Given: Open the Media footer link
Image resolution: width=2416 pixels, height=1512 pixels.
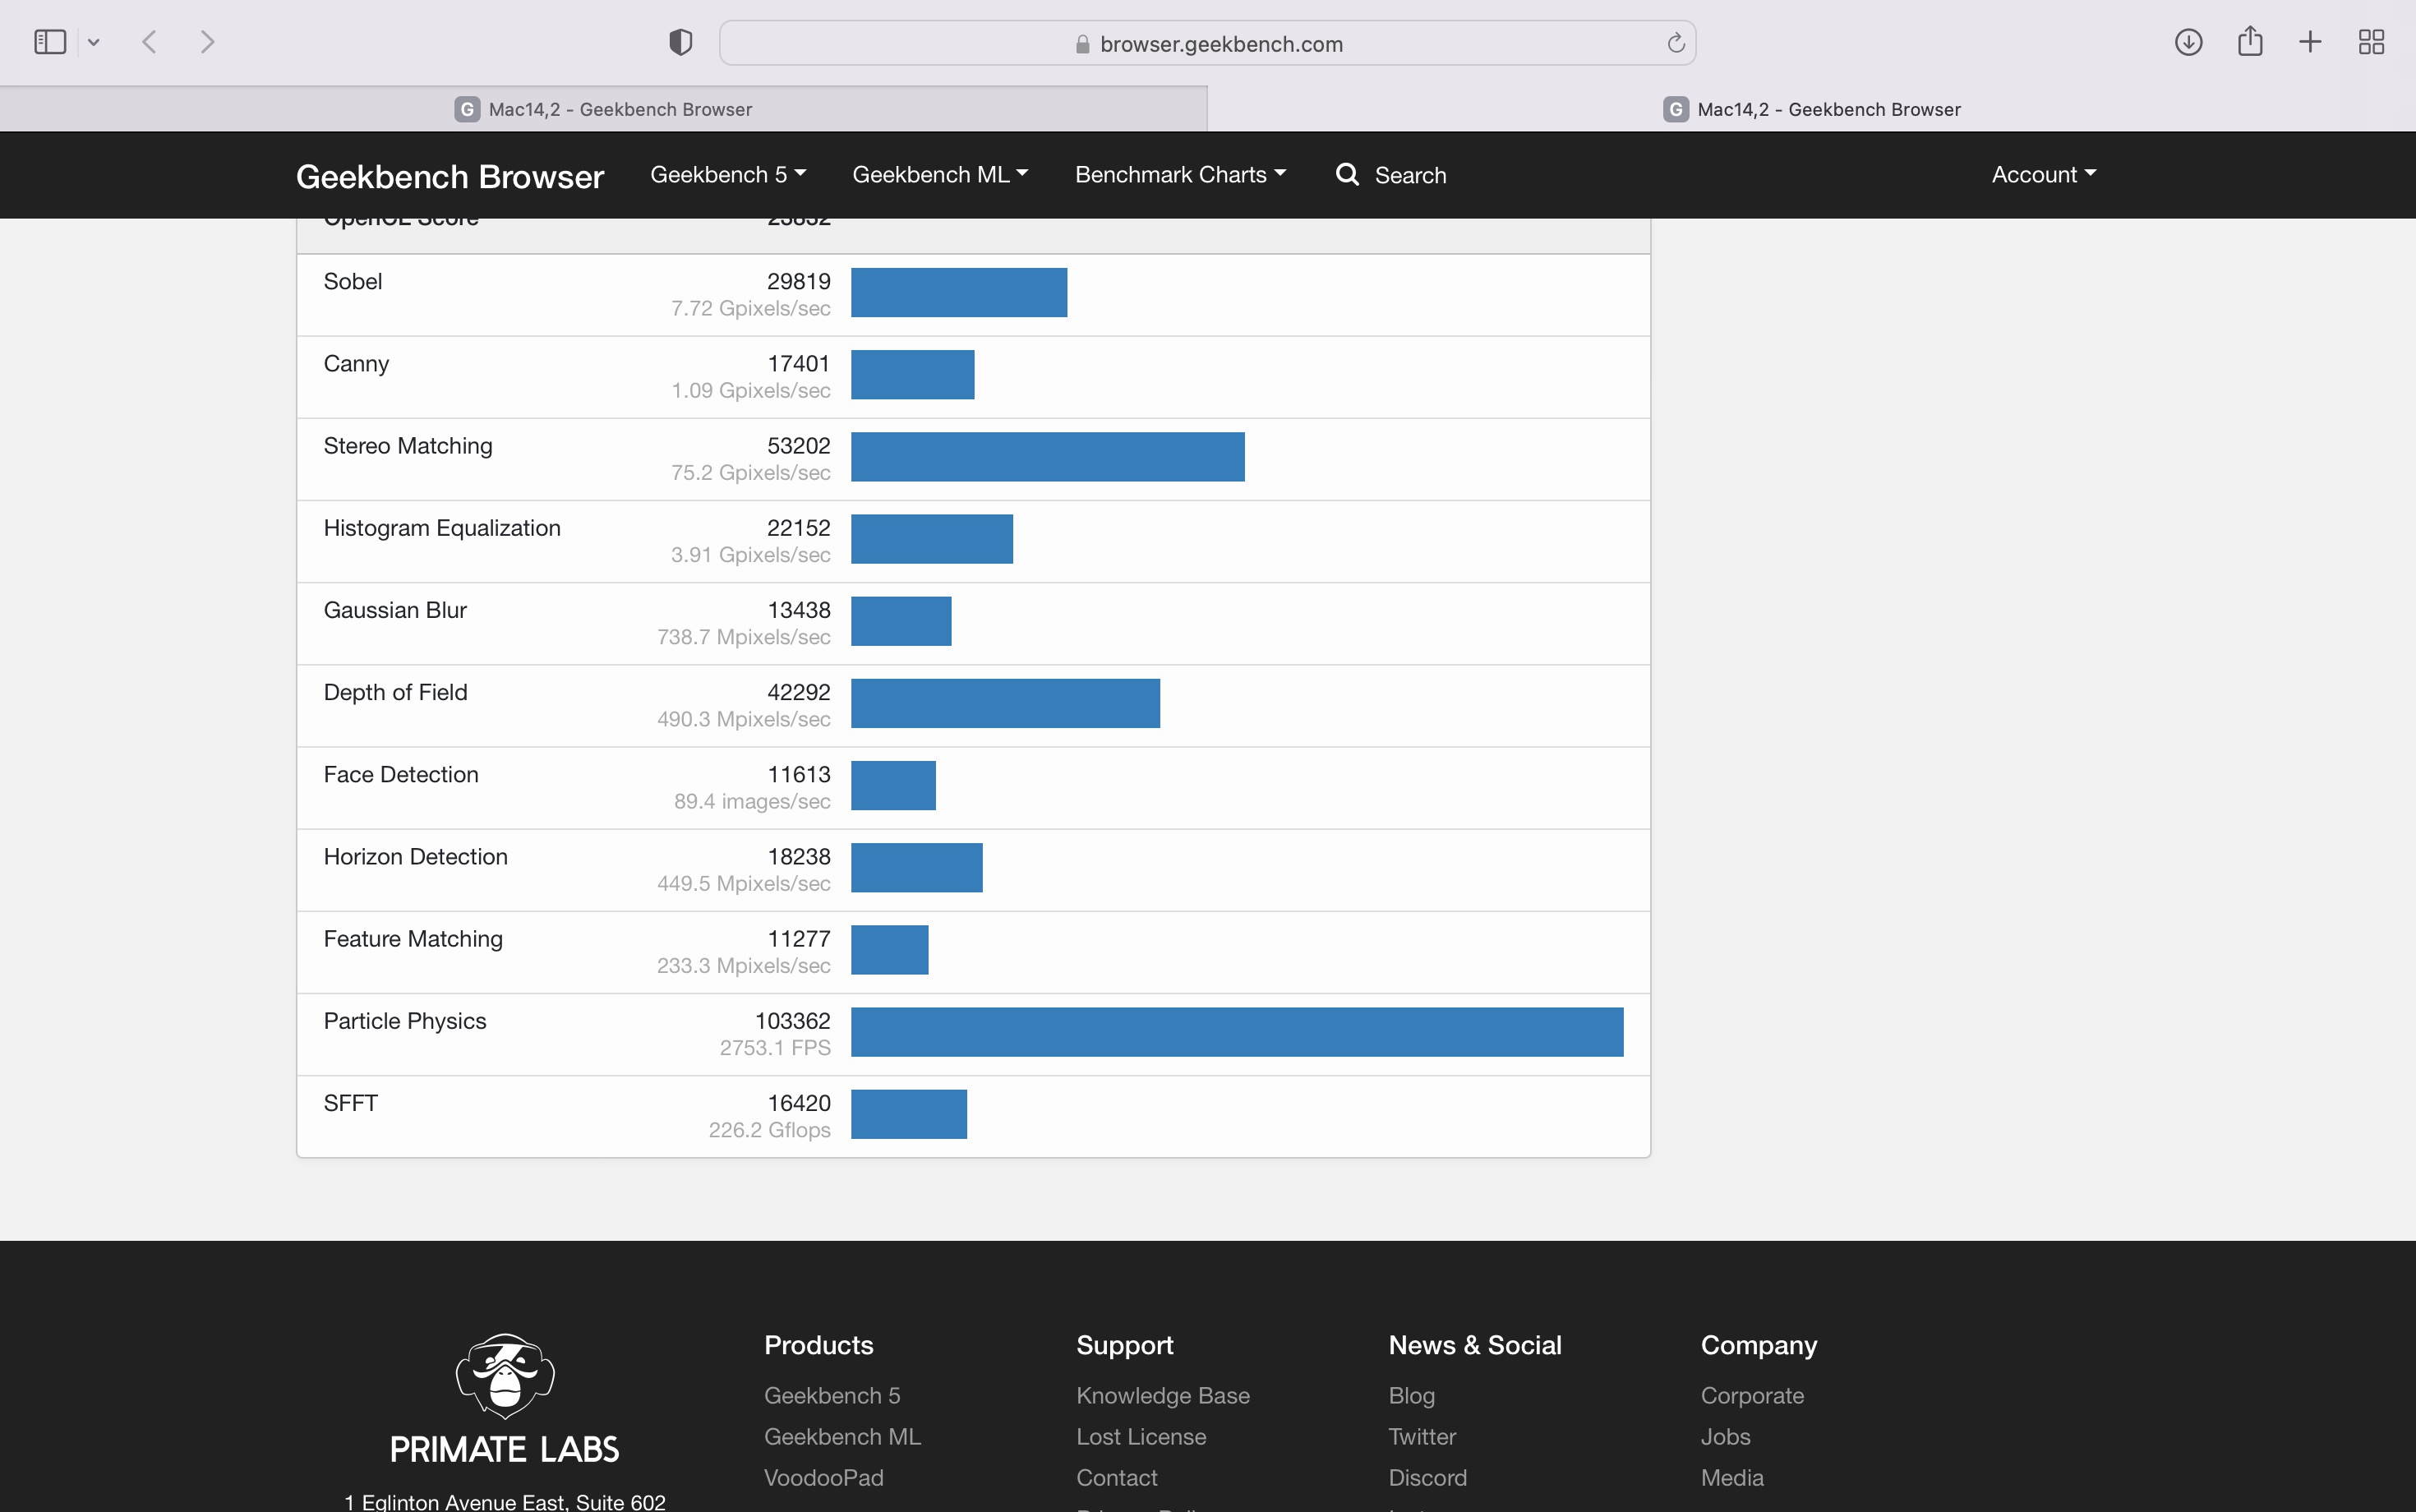Looking at the screenshot, I should pos(1732,1478).
